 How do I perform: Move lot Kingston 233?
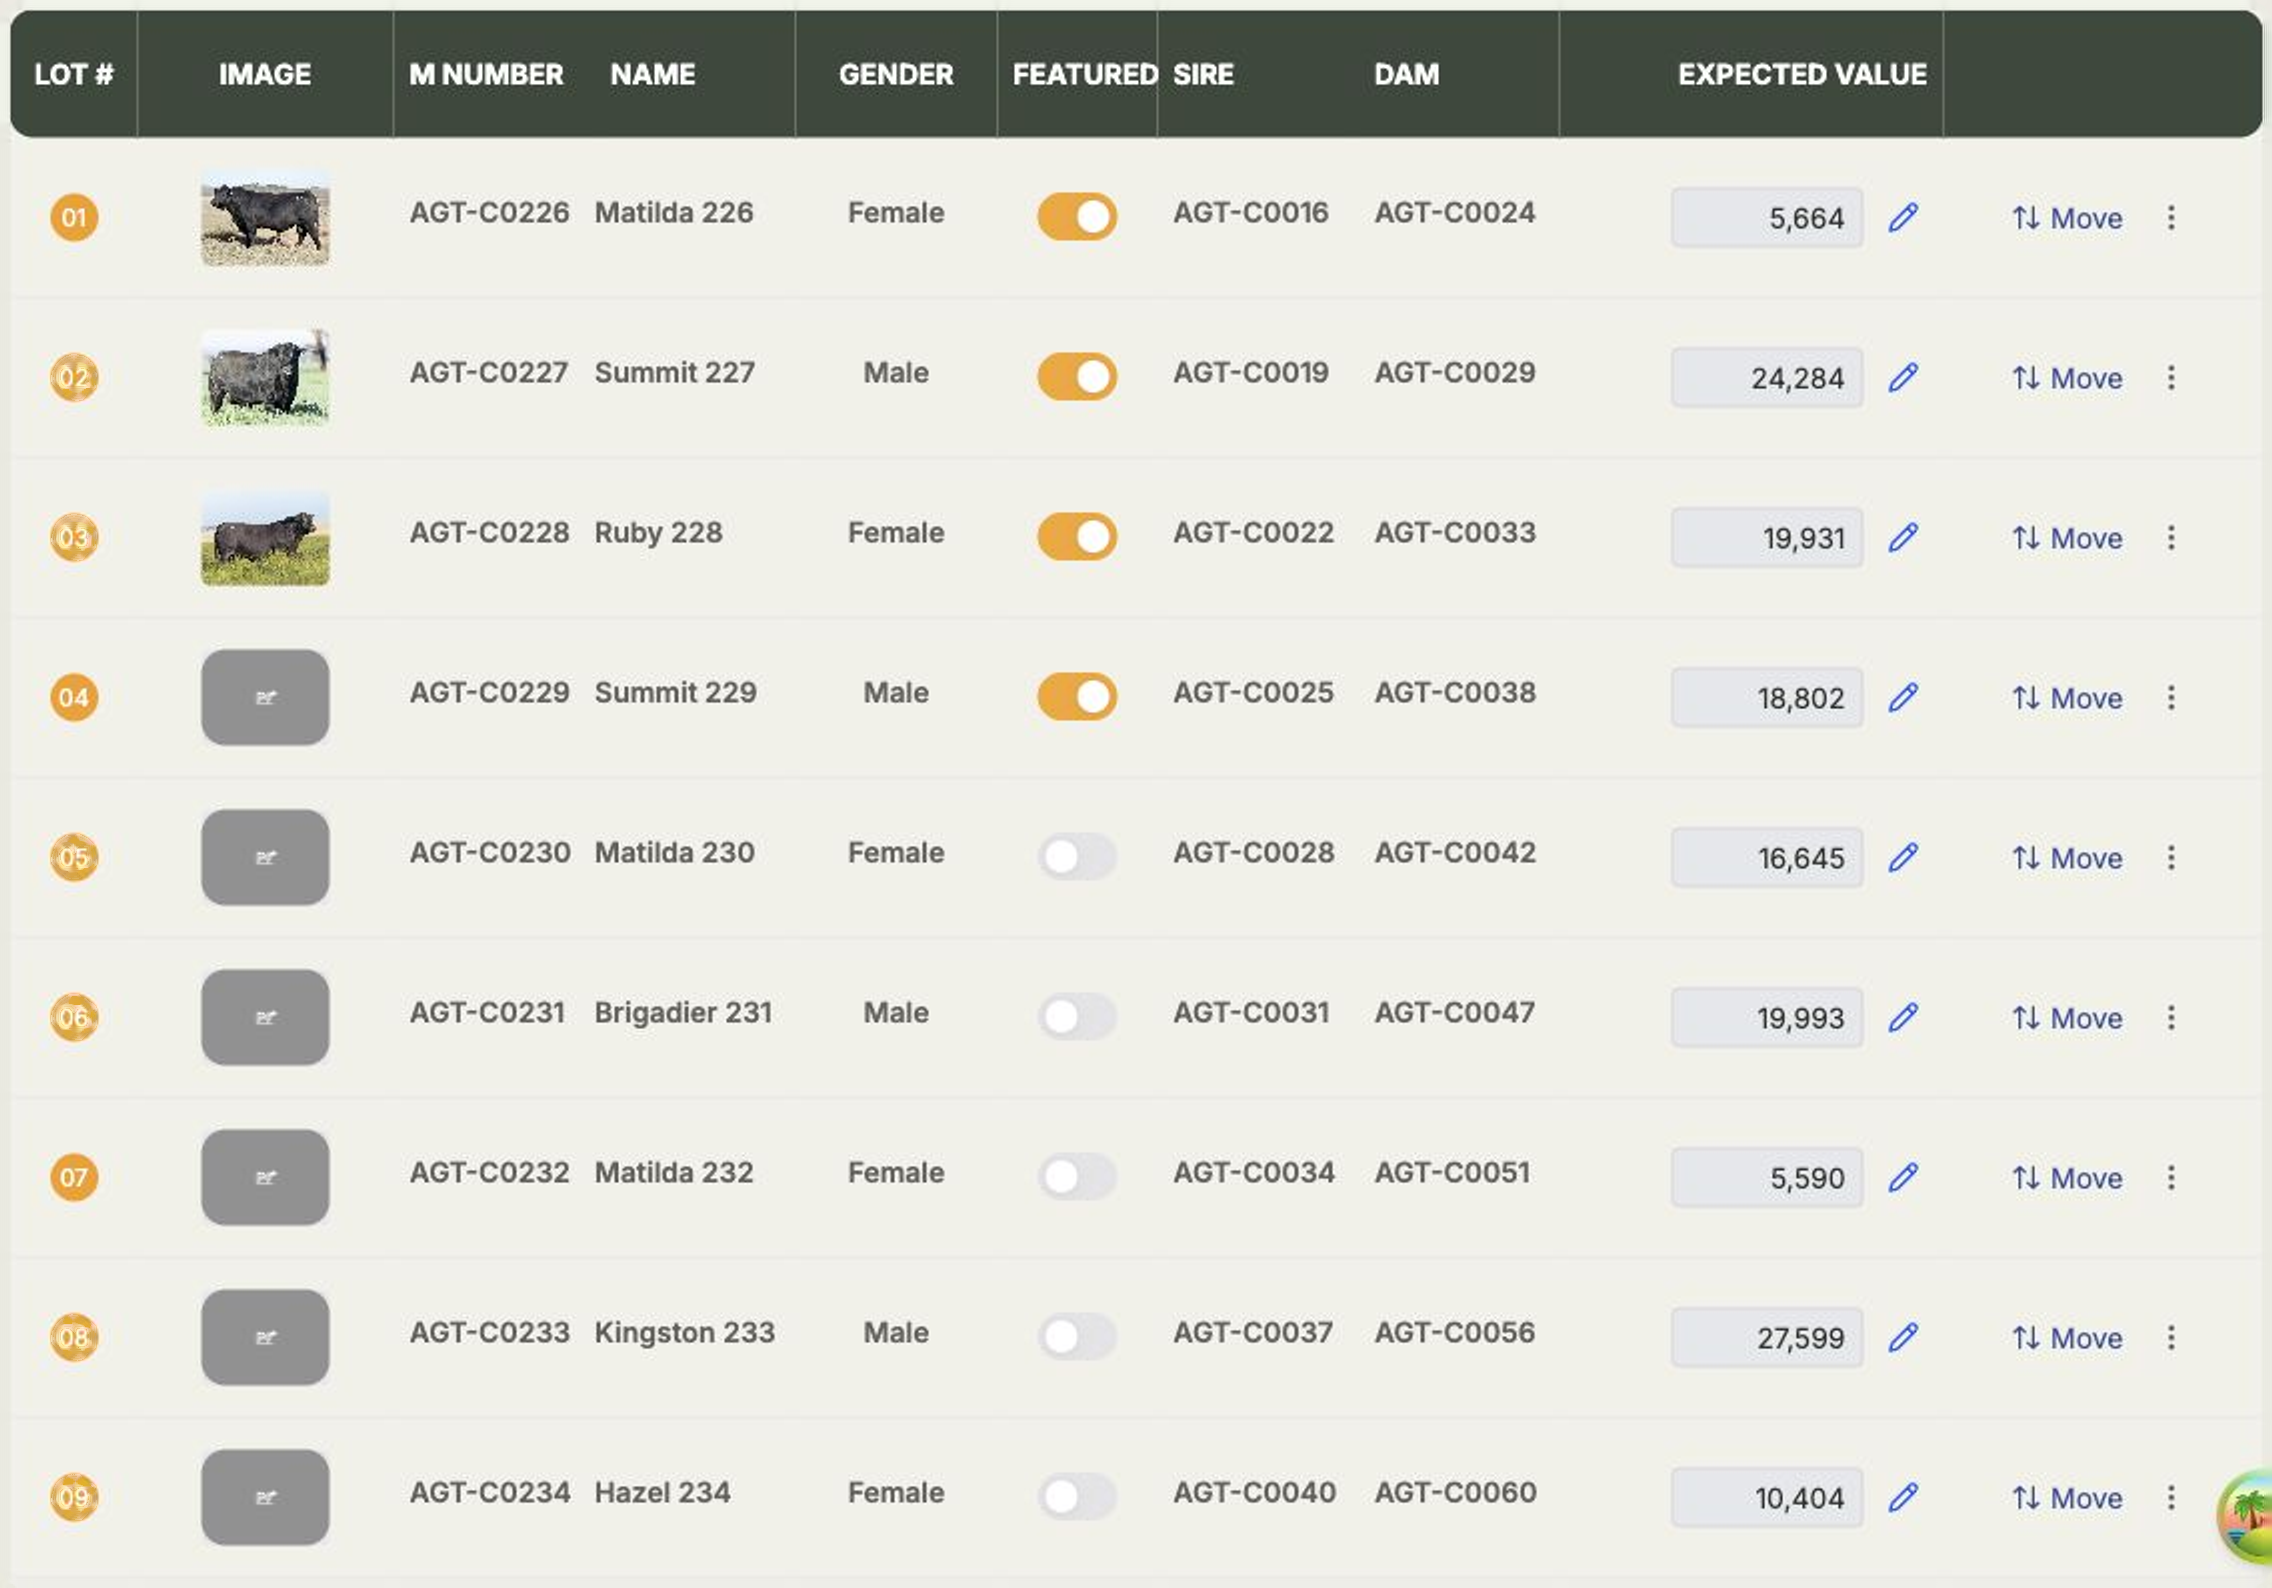click(2067, 1337)
